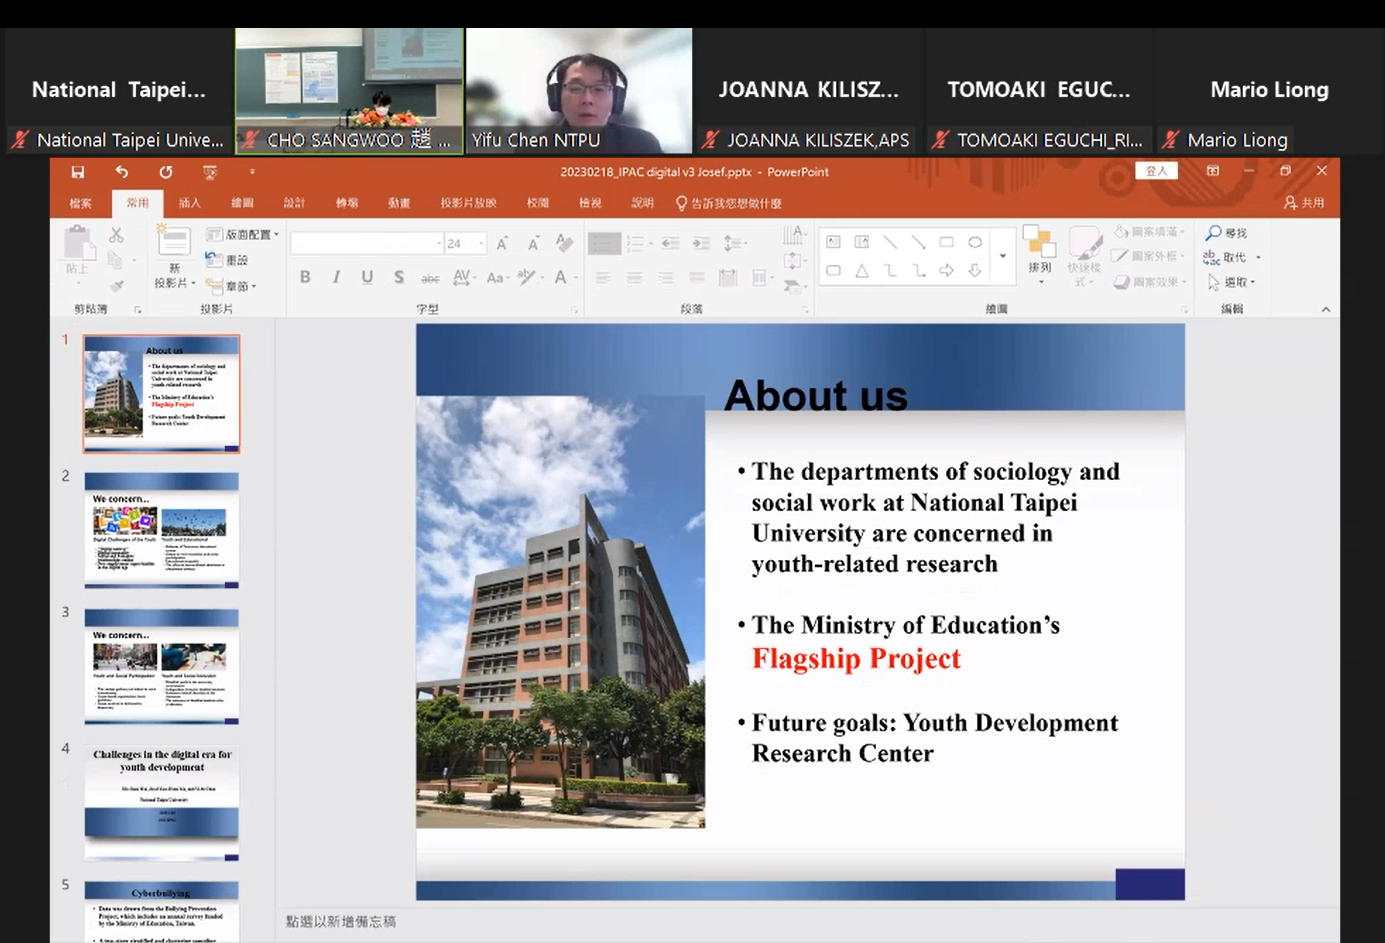Cut the selection with the scissors icon

116,236
